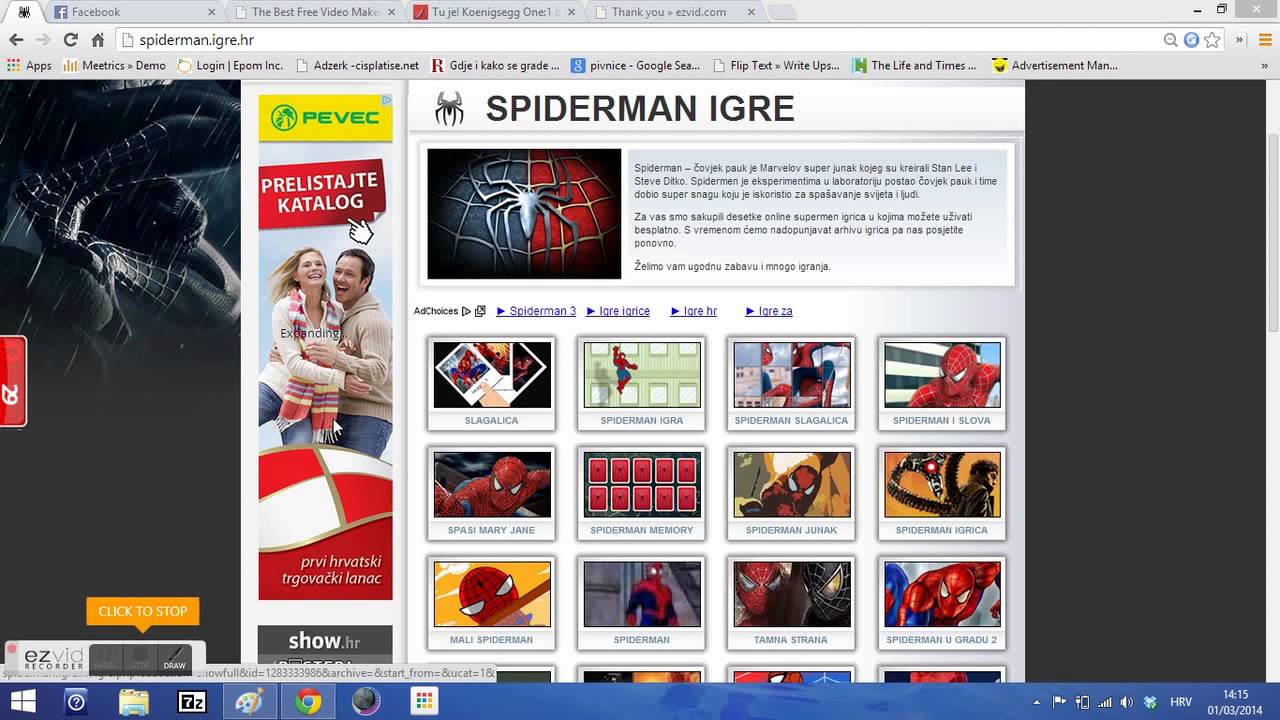This screenshot has width=1280, height=720.
Task: Click the spider logo beside SPIDERMAN IGRE
Action: pyautogui.click(x=449, y=108)
